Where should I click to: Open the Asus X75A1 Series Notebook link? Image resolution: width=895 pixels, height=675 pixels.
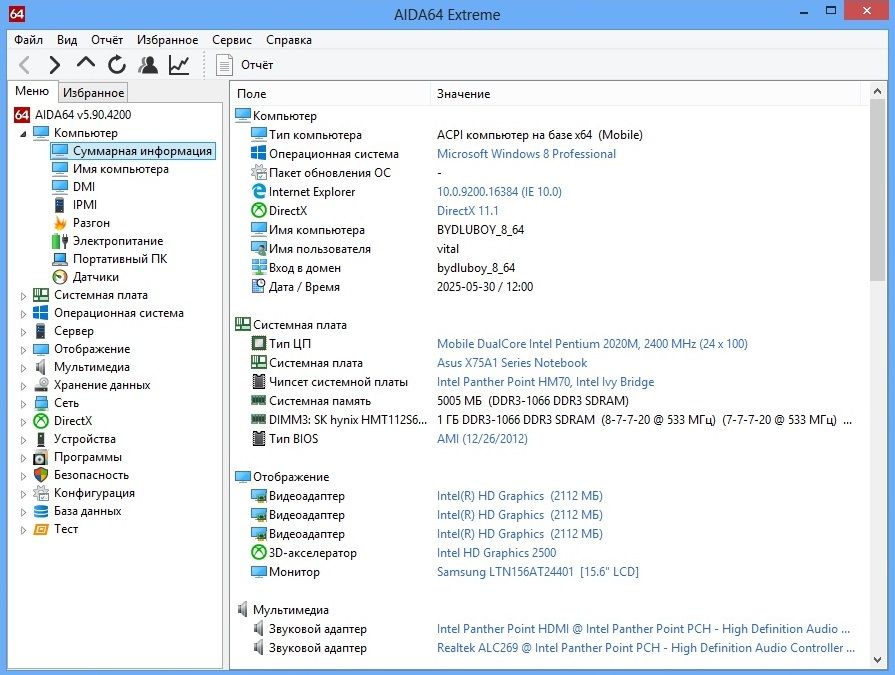(x=512, y=362)
